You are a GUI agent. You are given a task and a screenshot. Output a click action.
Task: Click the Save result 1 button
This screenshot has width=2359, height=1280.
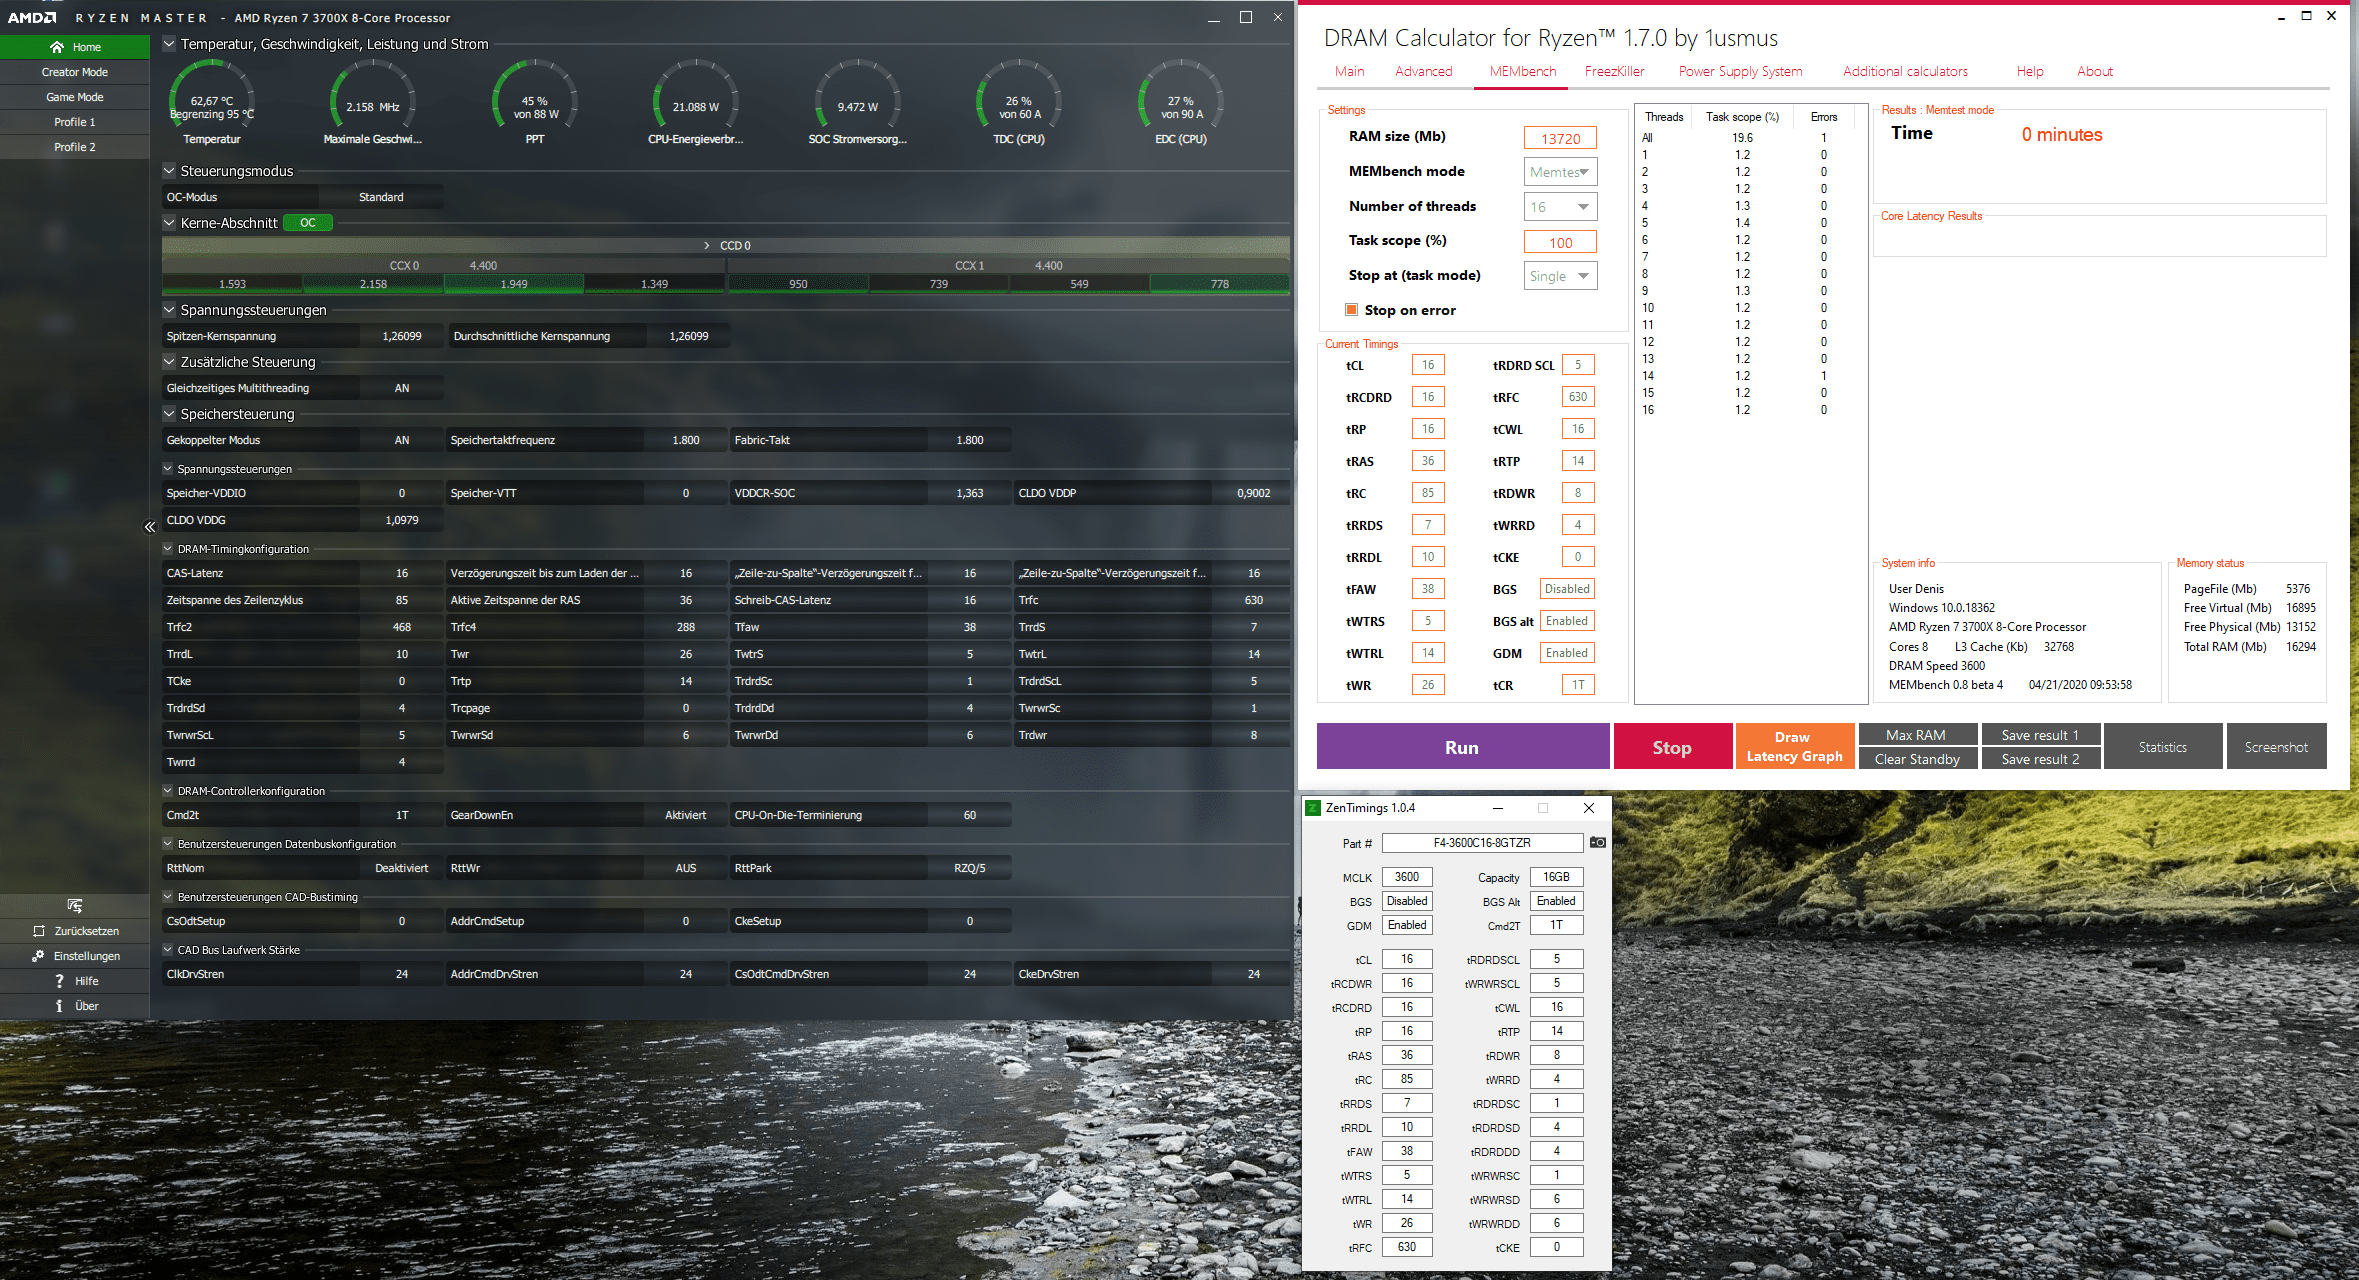point(2040,734)
